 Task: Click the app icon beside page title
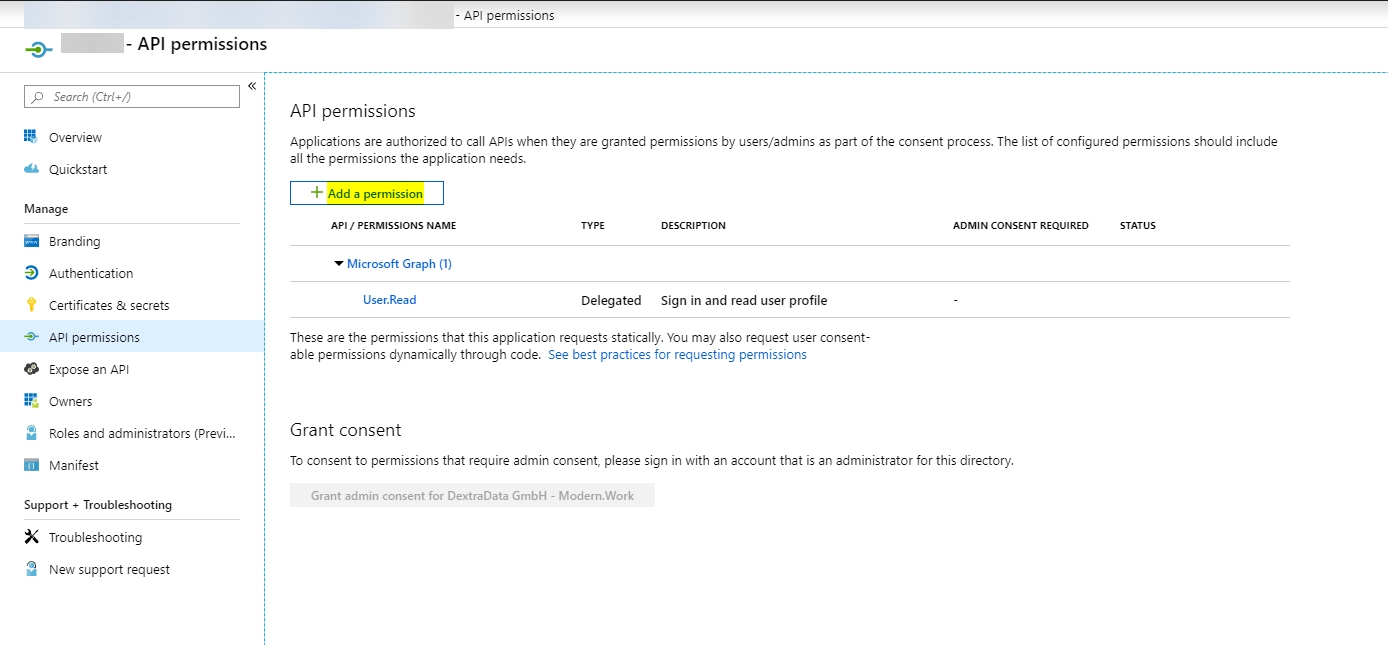[x=38, y=47]
